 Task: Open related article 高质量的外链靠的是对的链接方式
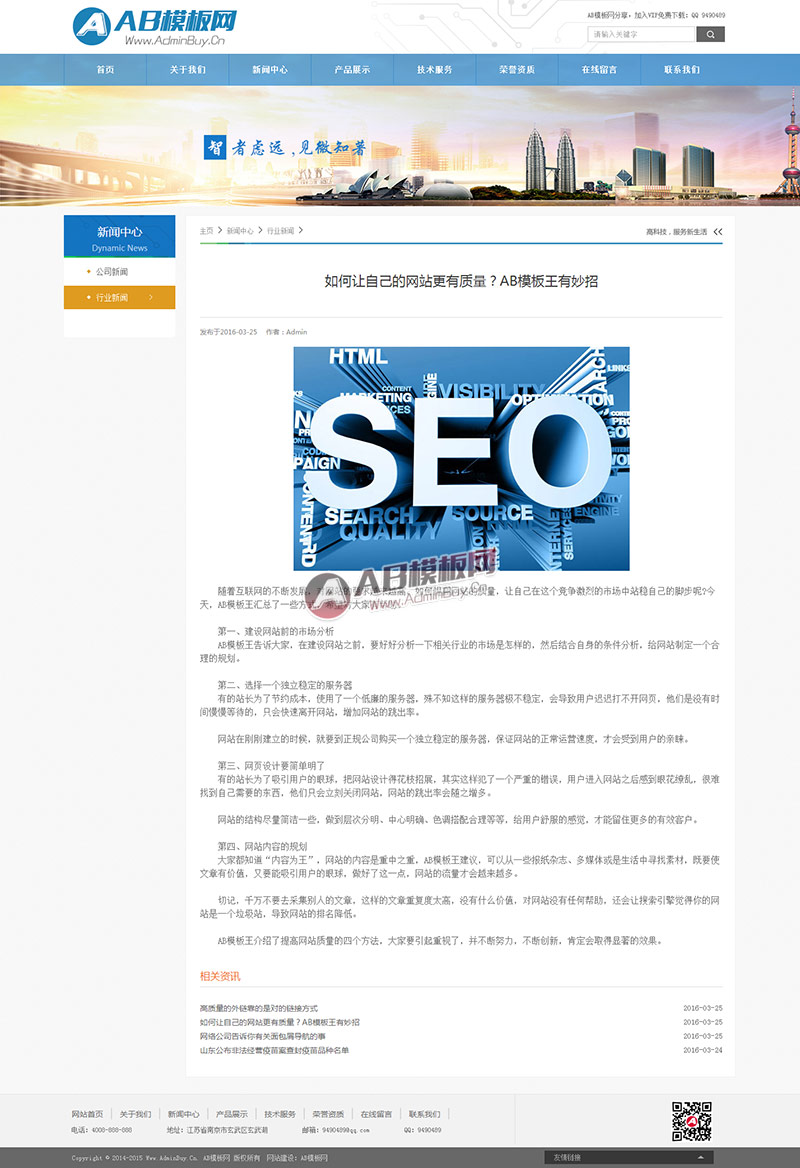point(258,1008)
